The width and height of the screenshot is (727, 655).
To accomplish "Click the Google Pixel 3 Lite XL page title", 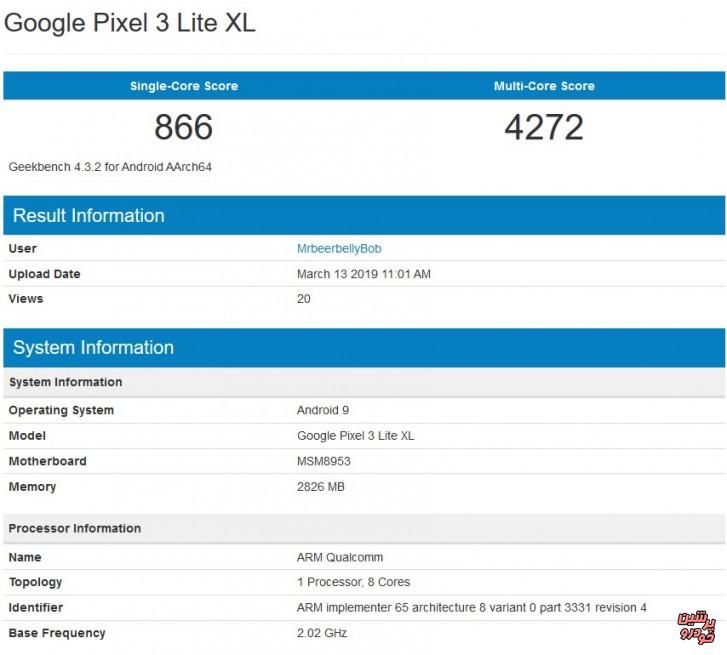I will point(130,23).
